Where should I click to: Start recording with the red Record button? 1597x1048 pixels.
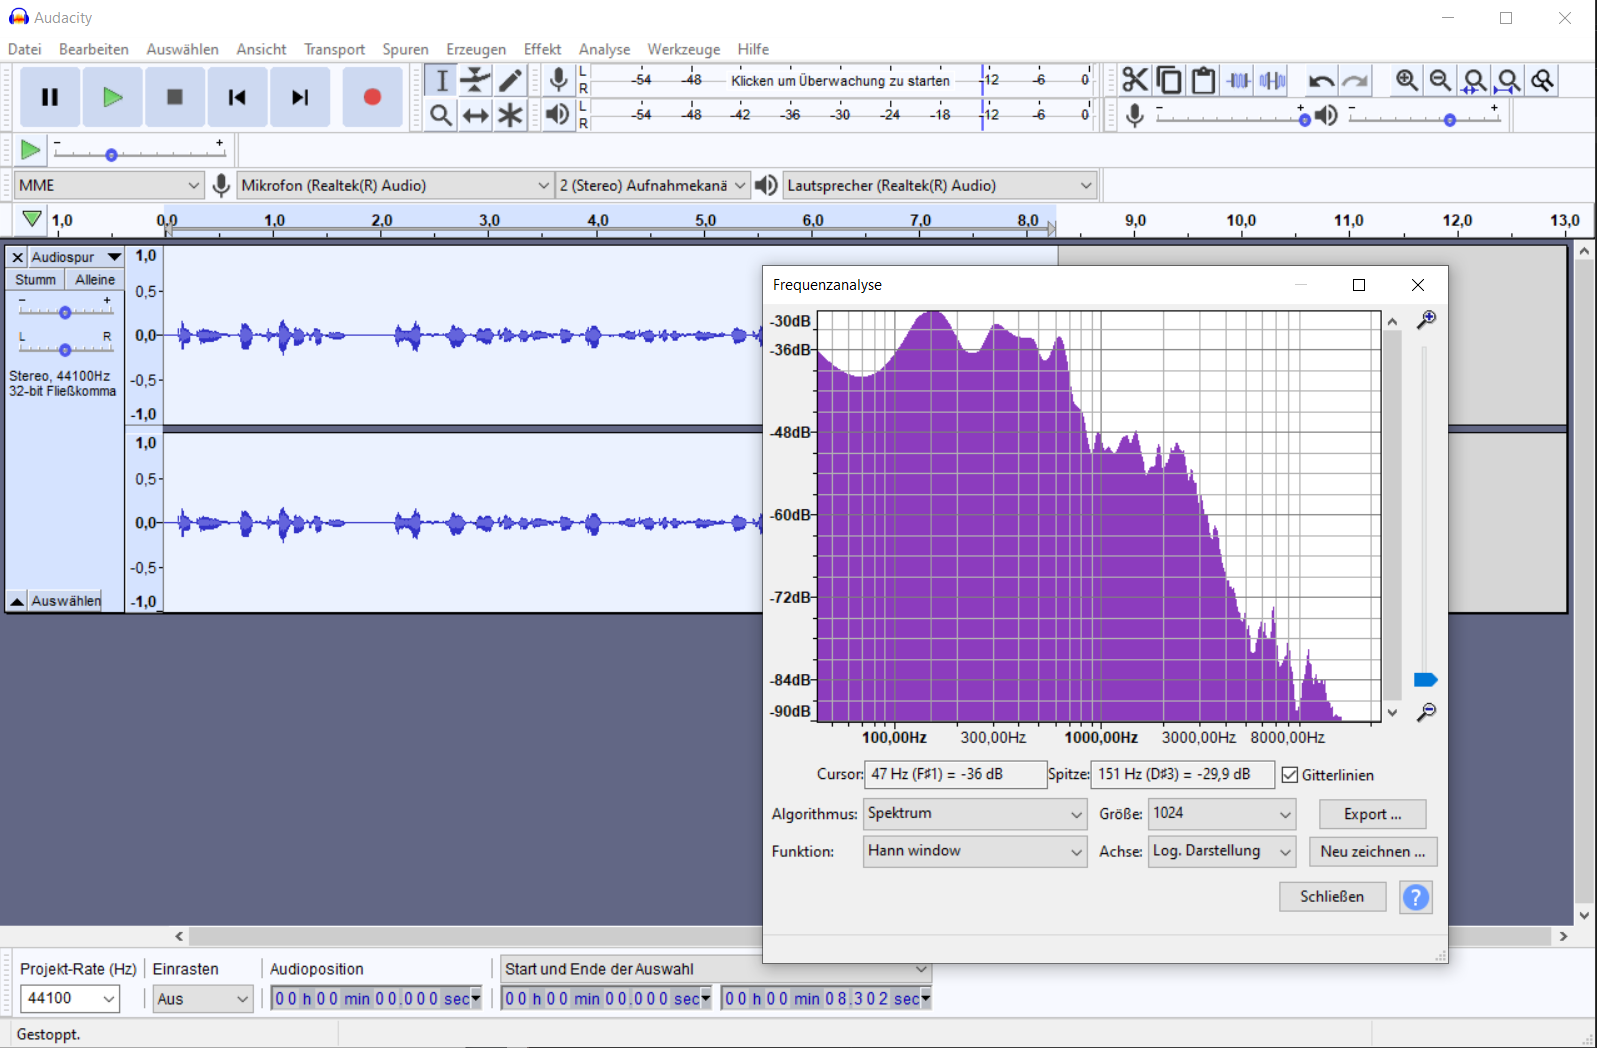[372, 97]
